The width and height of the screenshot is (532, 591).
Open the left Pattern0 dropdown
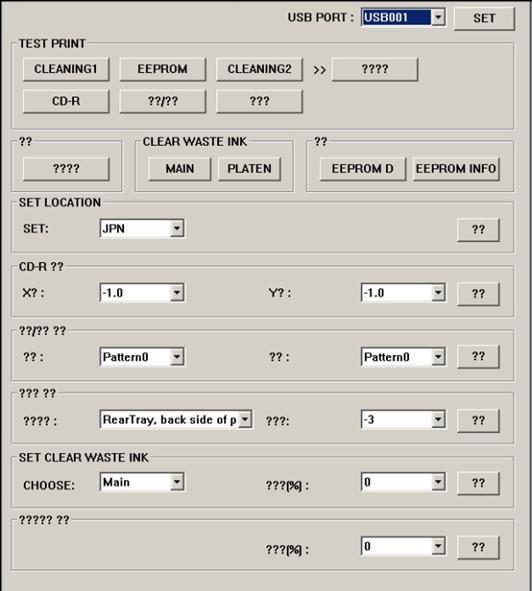(x=176, y=357)
